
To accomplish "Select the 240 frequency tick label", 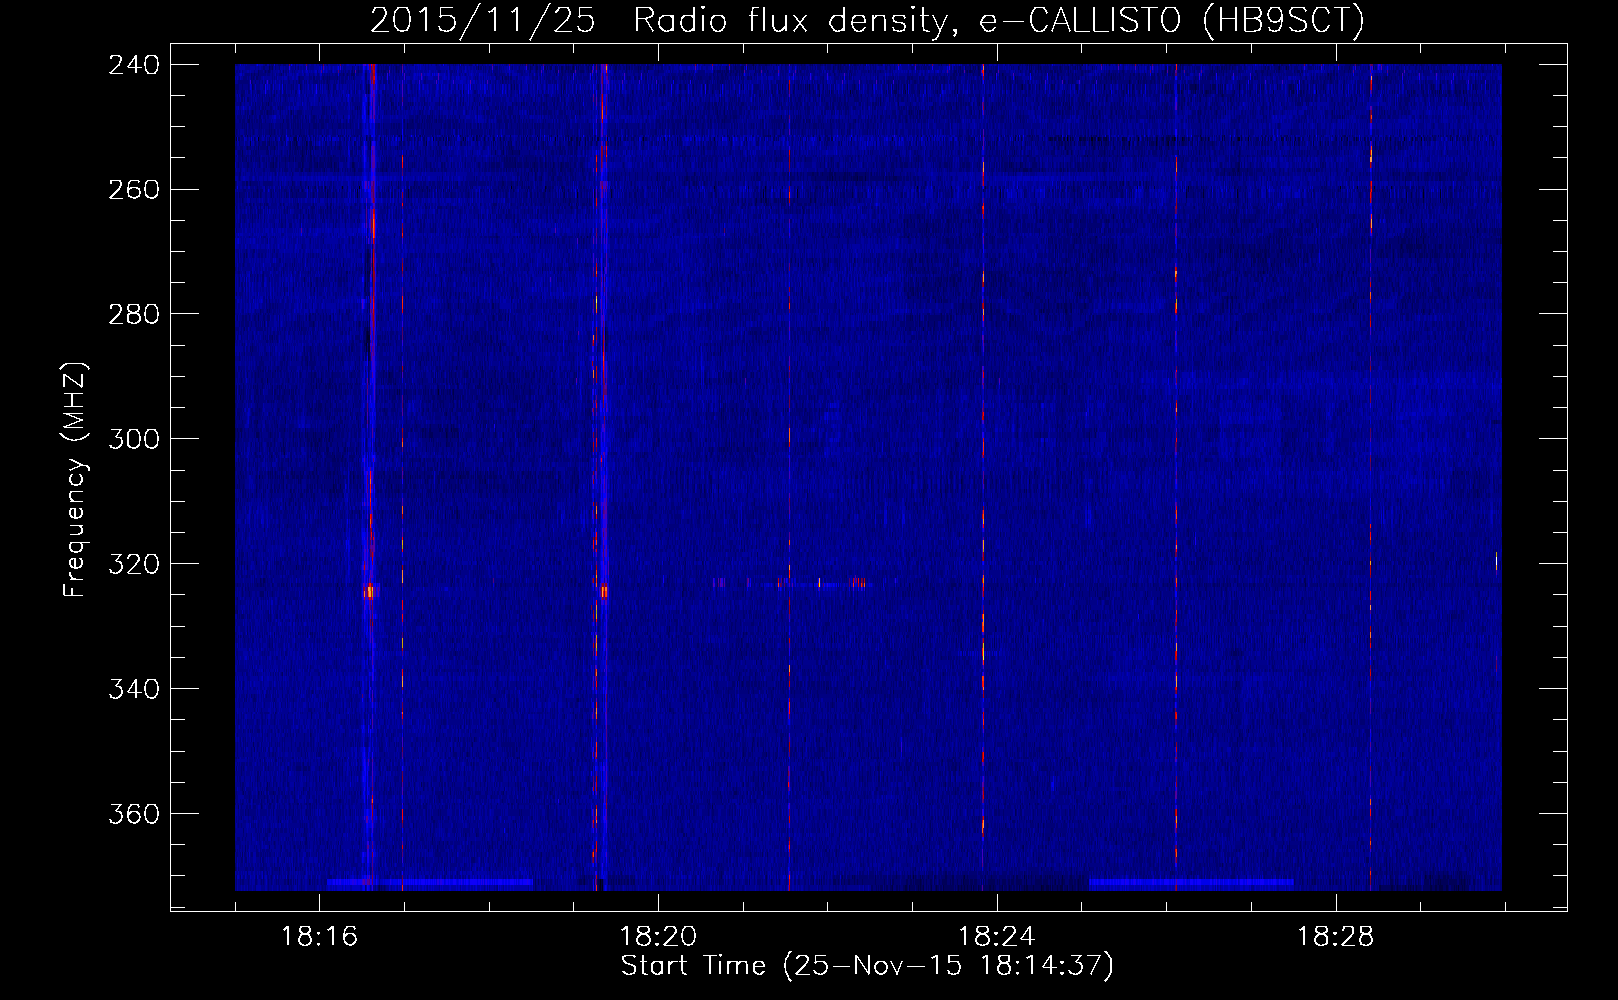I will pos(133,65).
